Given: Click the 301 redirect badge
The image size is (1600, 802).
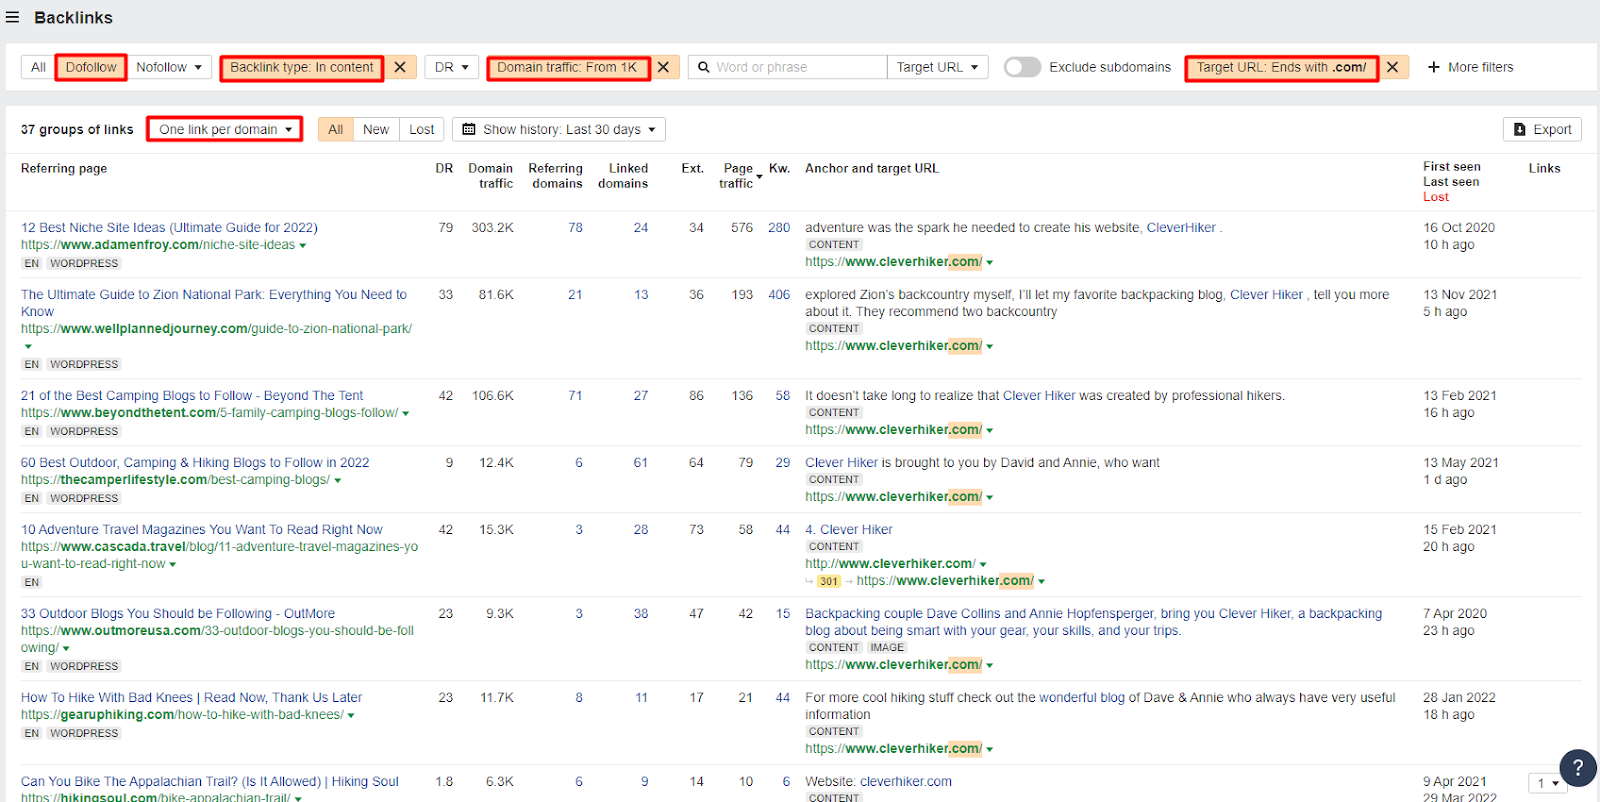Looking at the screenshot, I should (x=829, y=581).
